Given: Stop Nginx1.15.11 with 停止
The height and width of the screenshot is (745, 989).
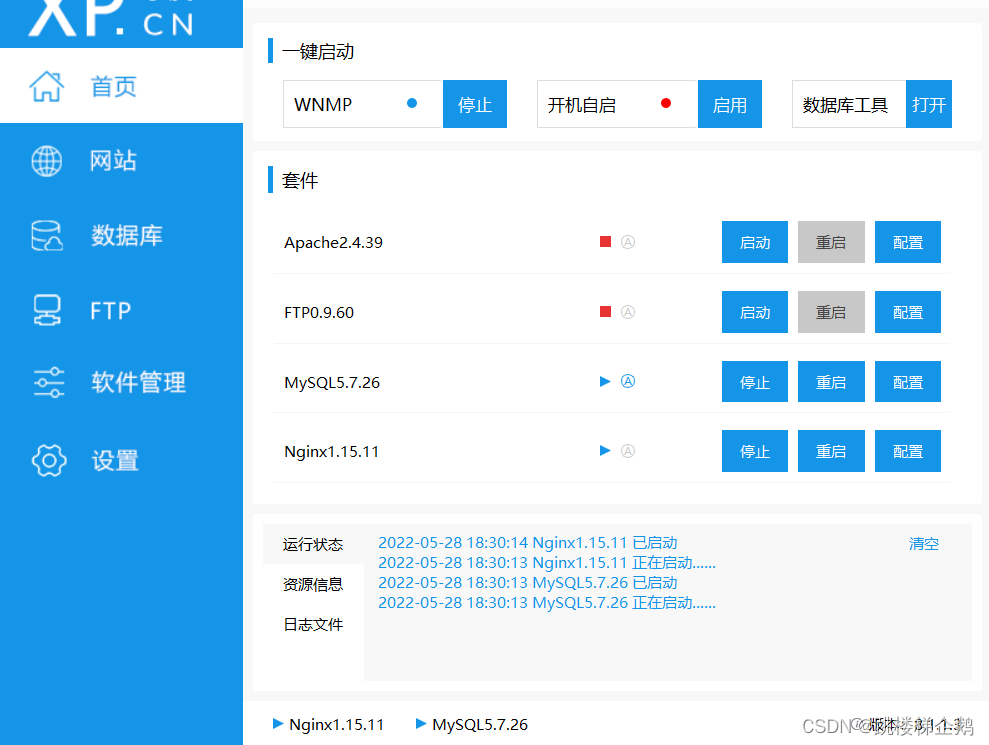Looking at the screenshot, I should tap(755, 451).
